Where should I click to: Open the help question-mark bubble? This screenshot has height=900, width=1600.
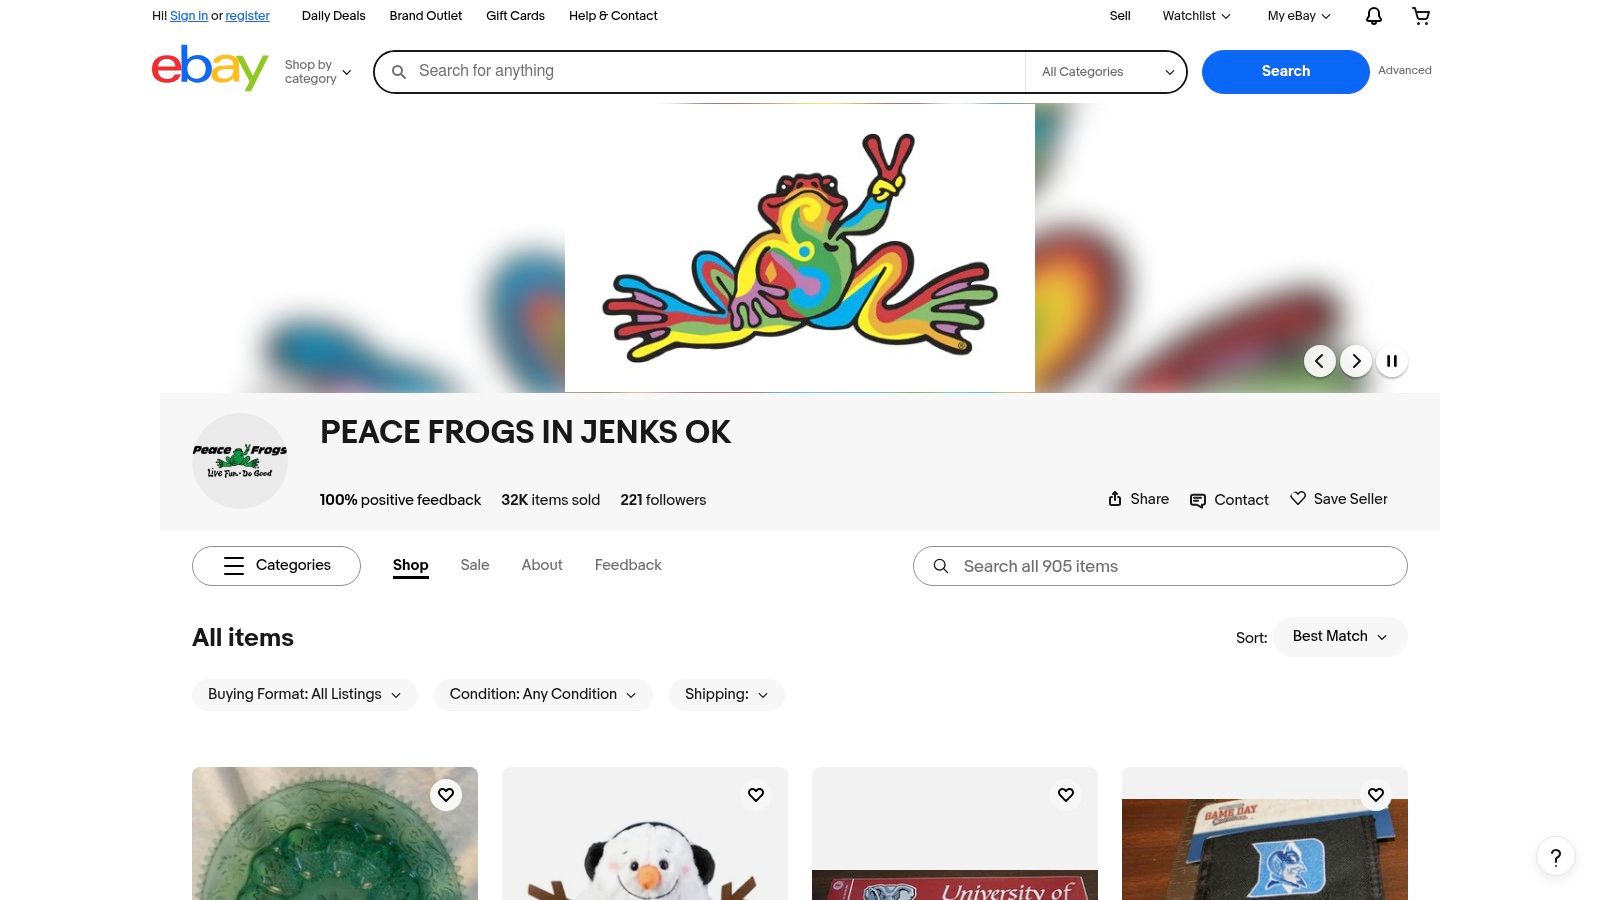tap(1555, 857)
